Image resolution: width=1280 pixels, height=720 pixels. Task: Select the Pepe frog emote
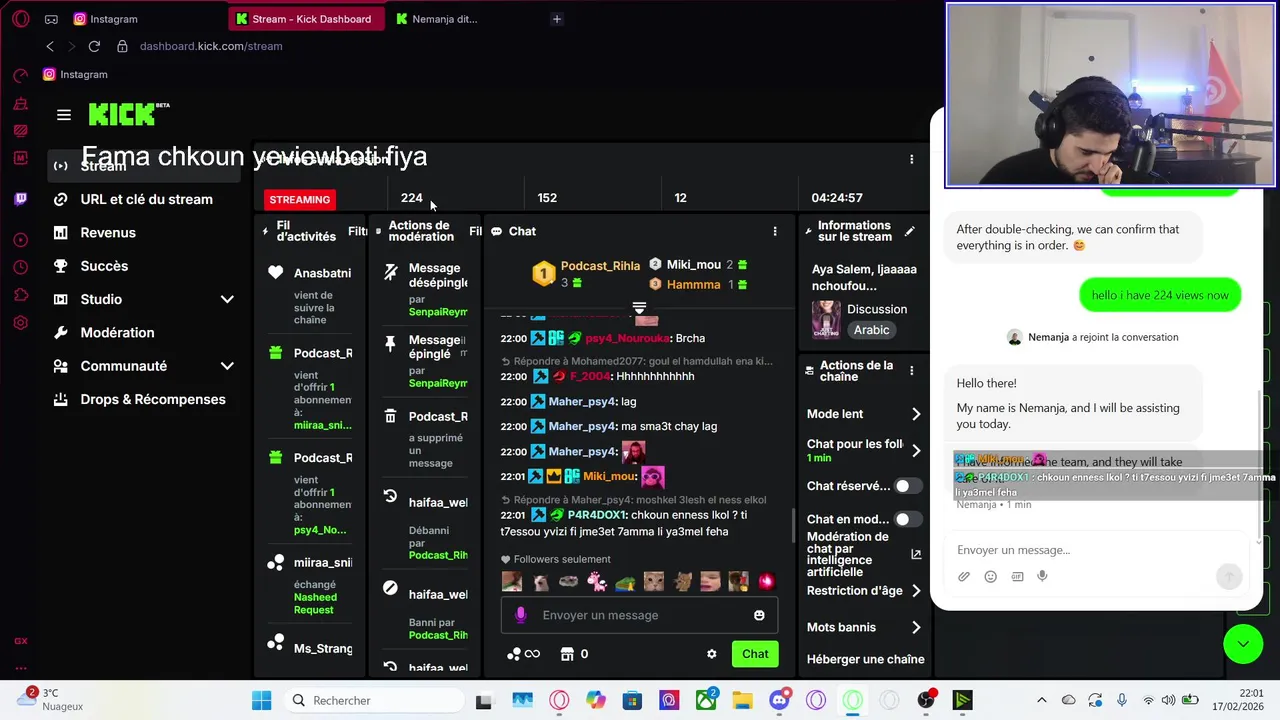pos(625,581)
